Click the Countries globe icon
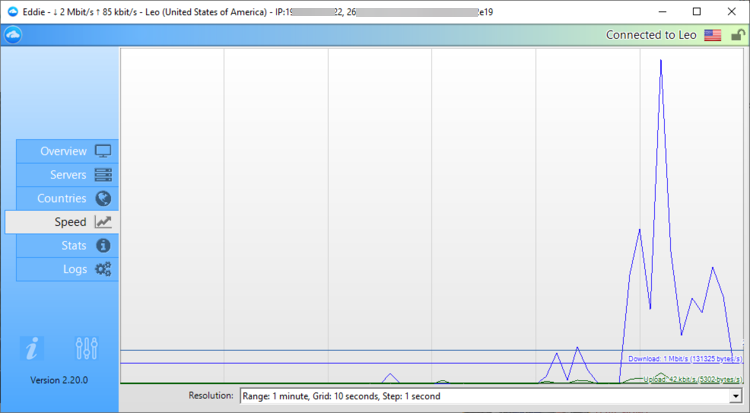The width and height of the screenshot is (750, 413). [x=103, y=198]
